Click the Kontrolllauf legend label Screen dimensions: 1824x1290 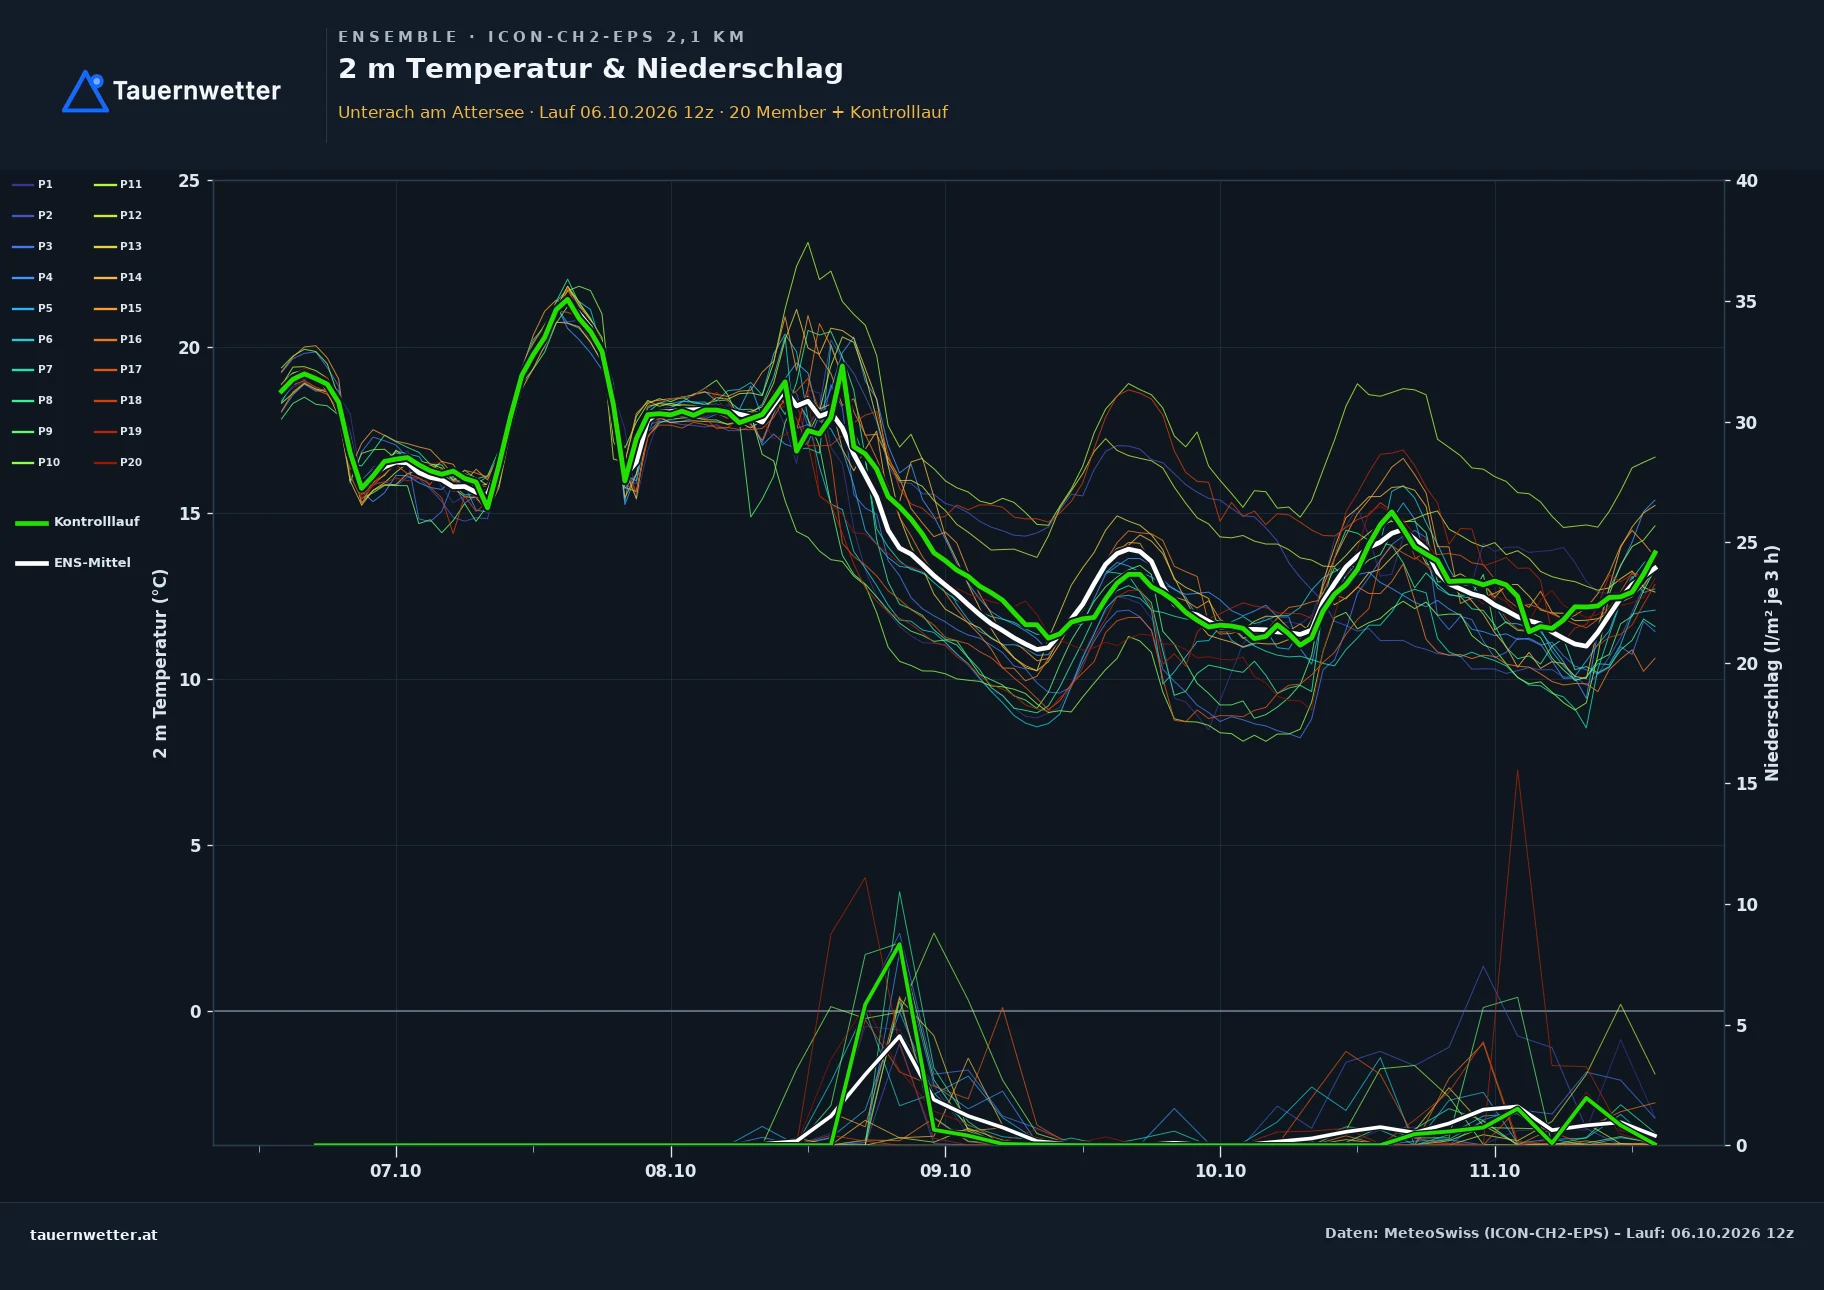(x=97, y=522)
